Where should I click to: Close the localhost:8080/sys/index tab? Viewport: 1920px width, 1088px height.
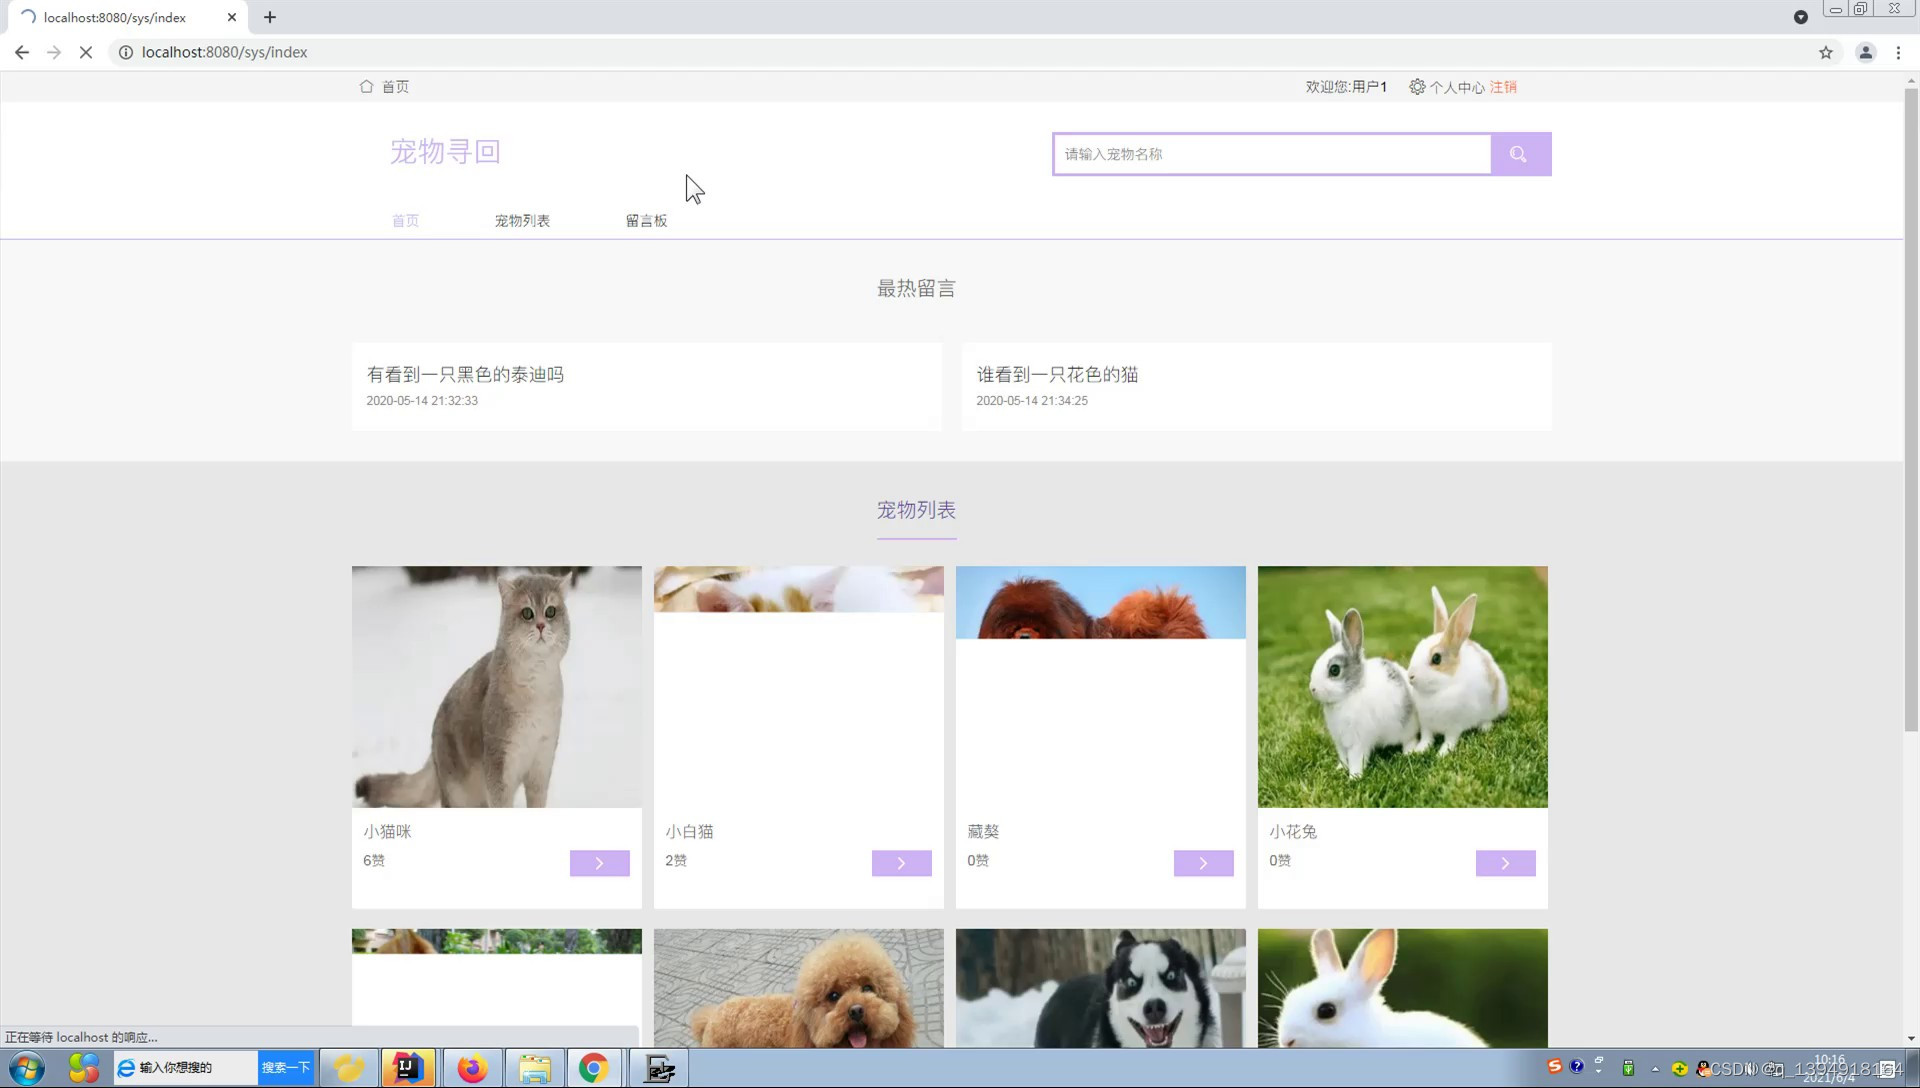(x=232, y=17)
